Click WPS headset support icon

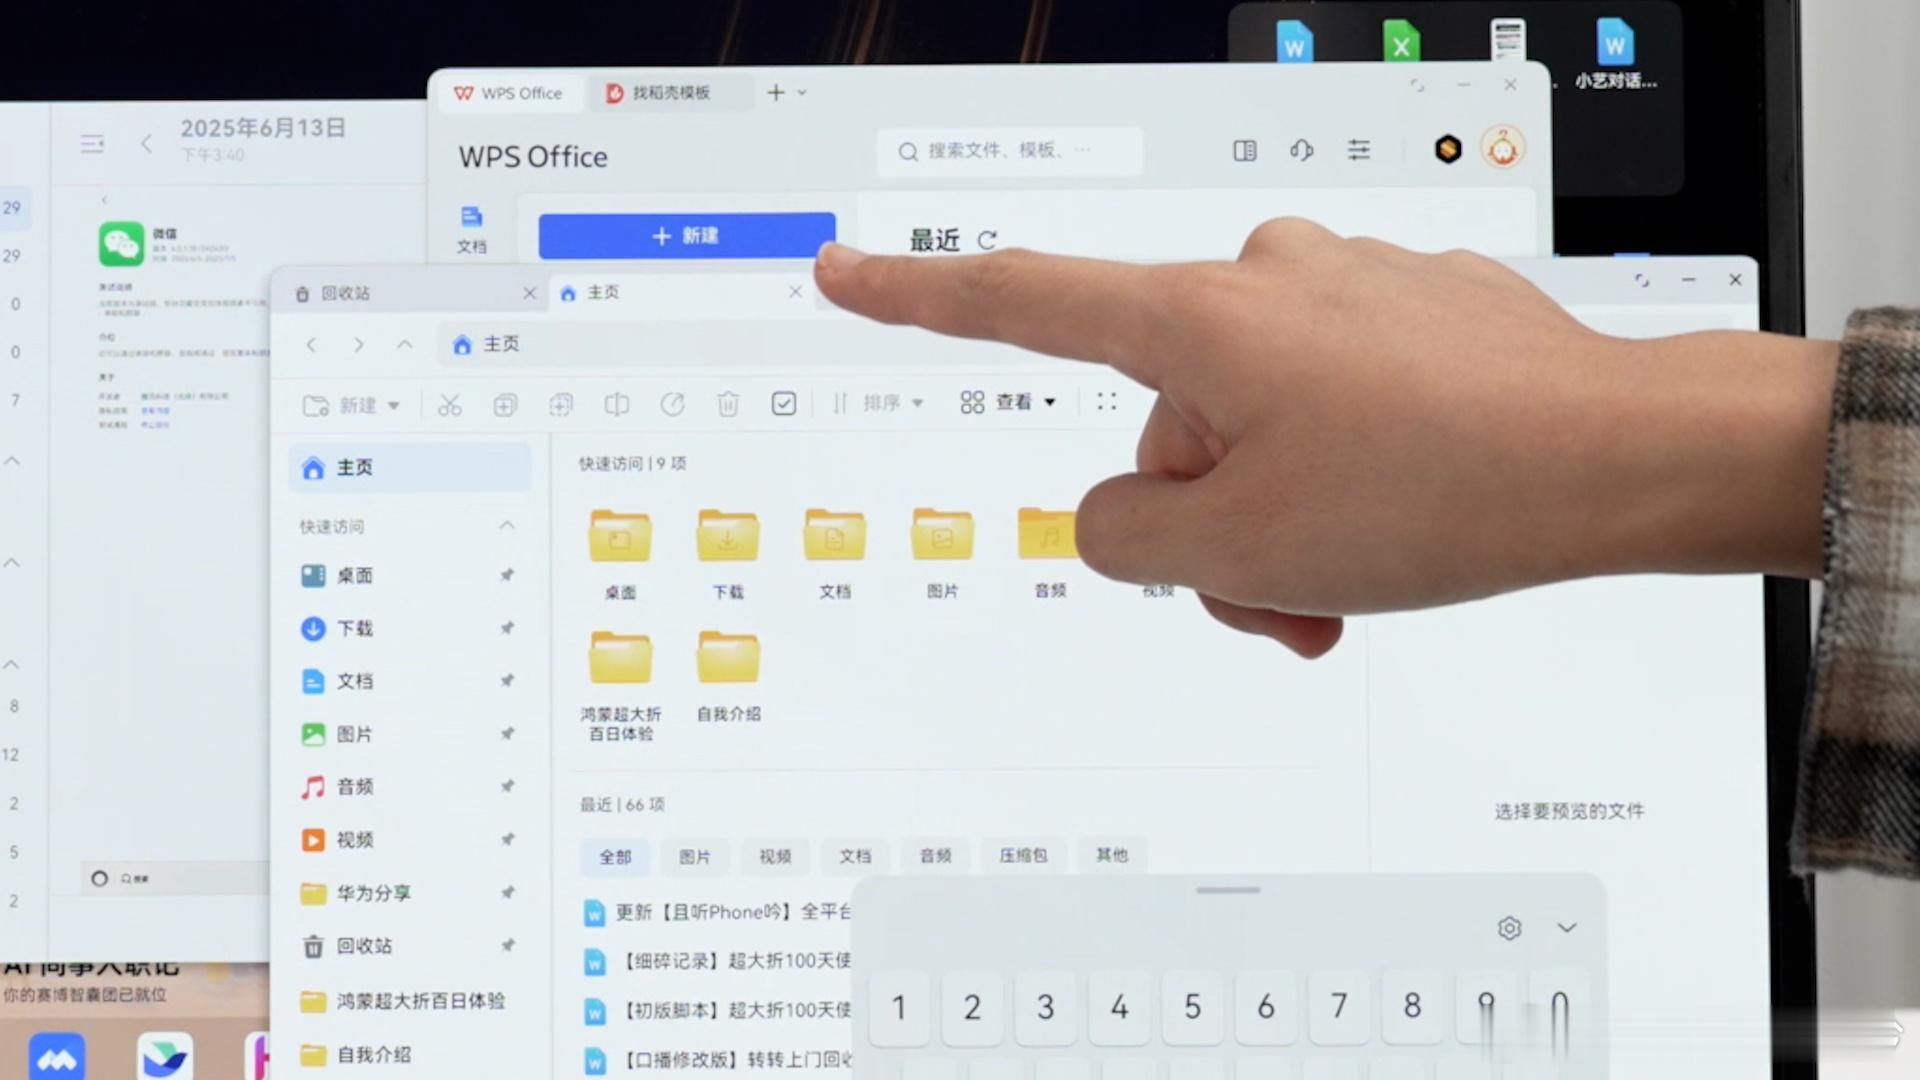point(1301,151)
